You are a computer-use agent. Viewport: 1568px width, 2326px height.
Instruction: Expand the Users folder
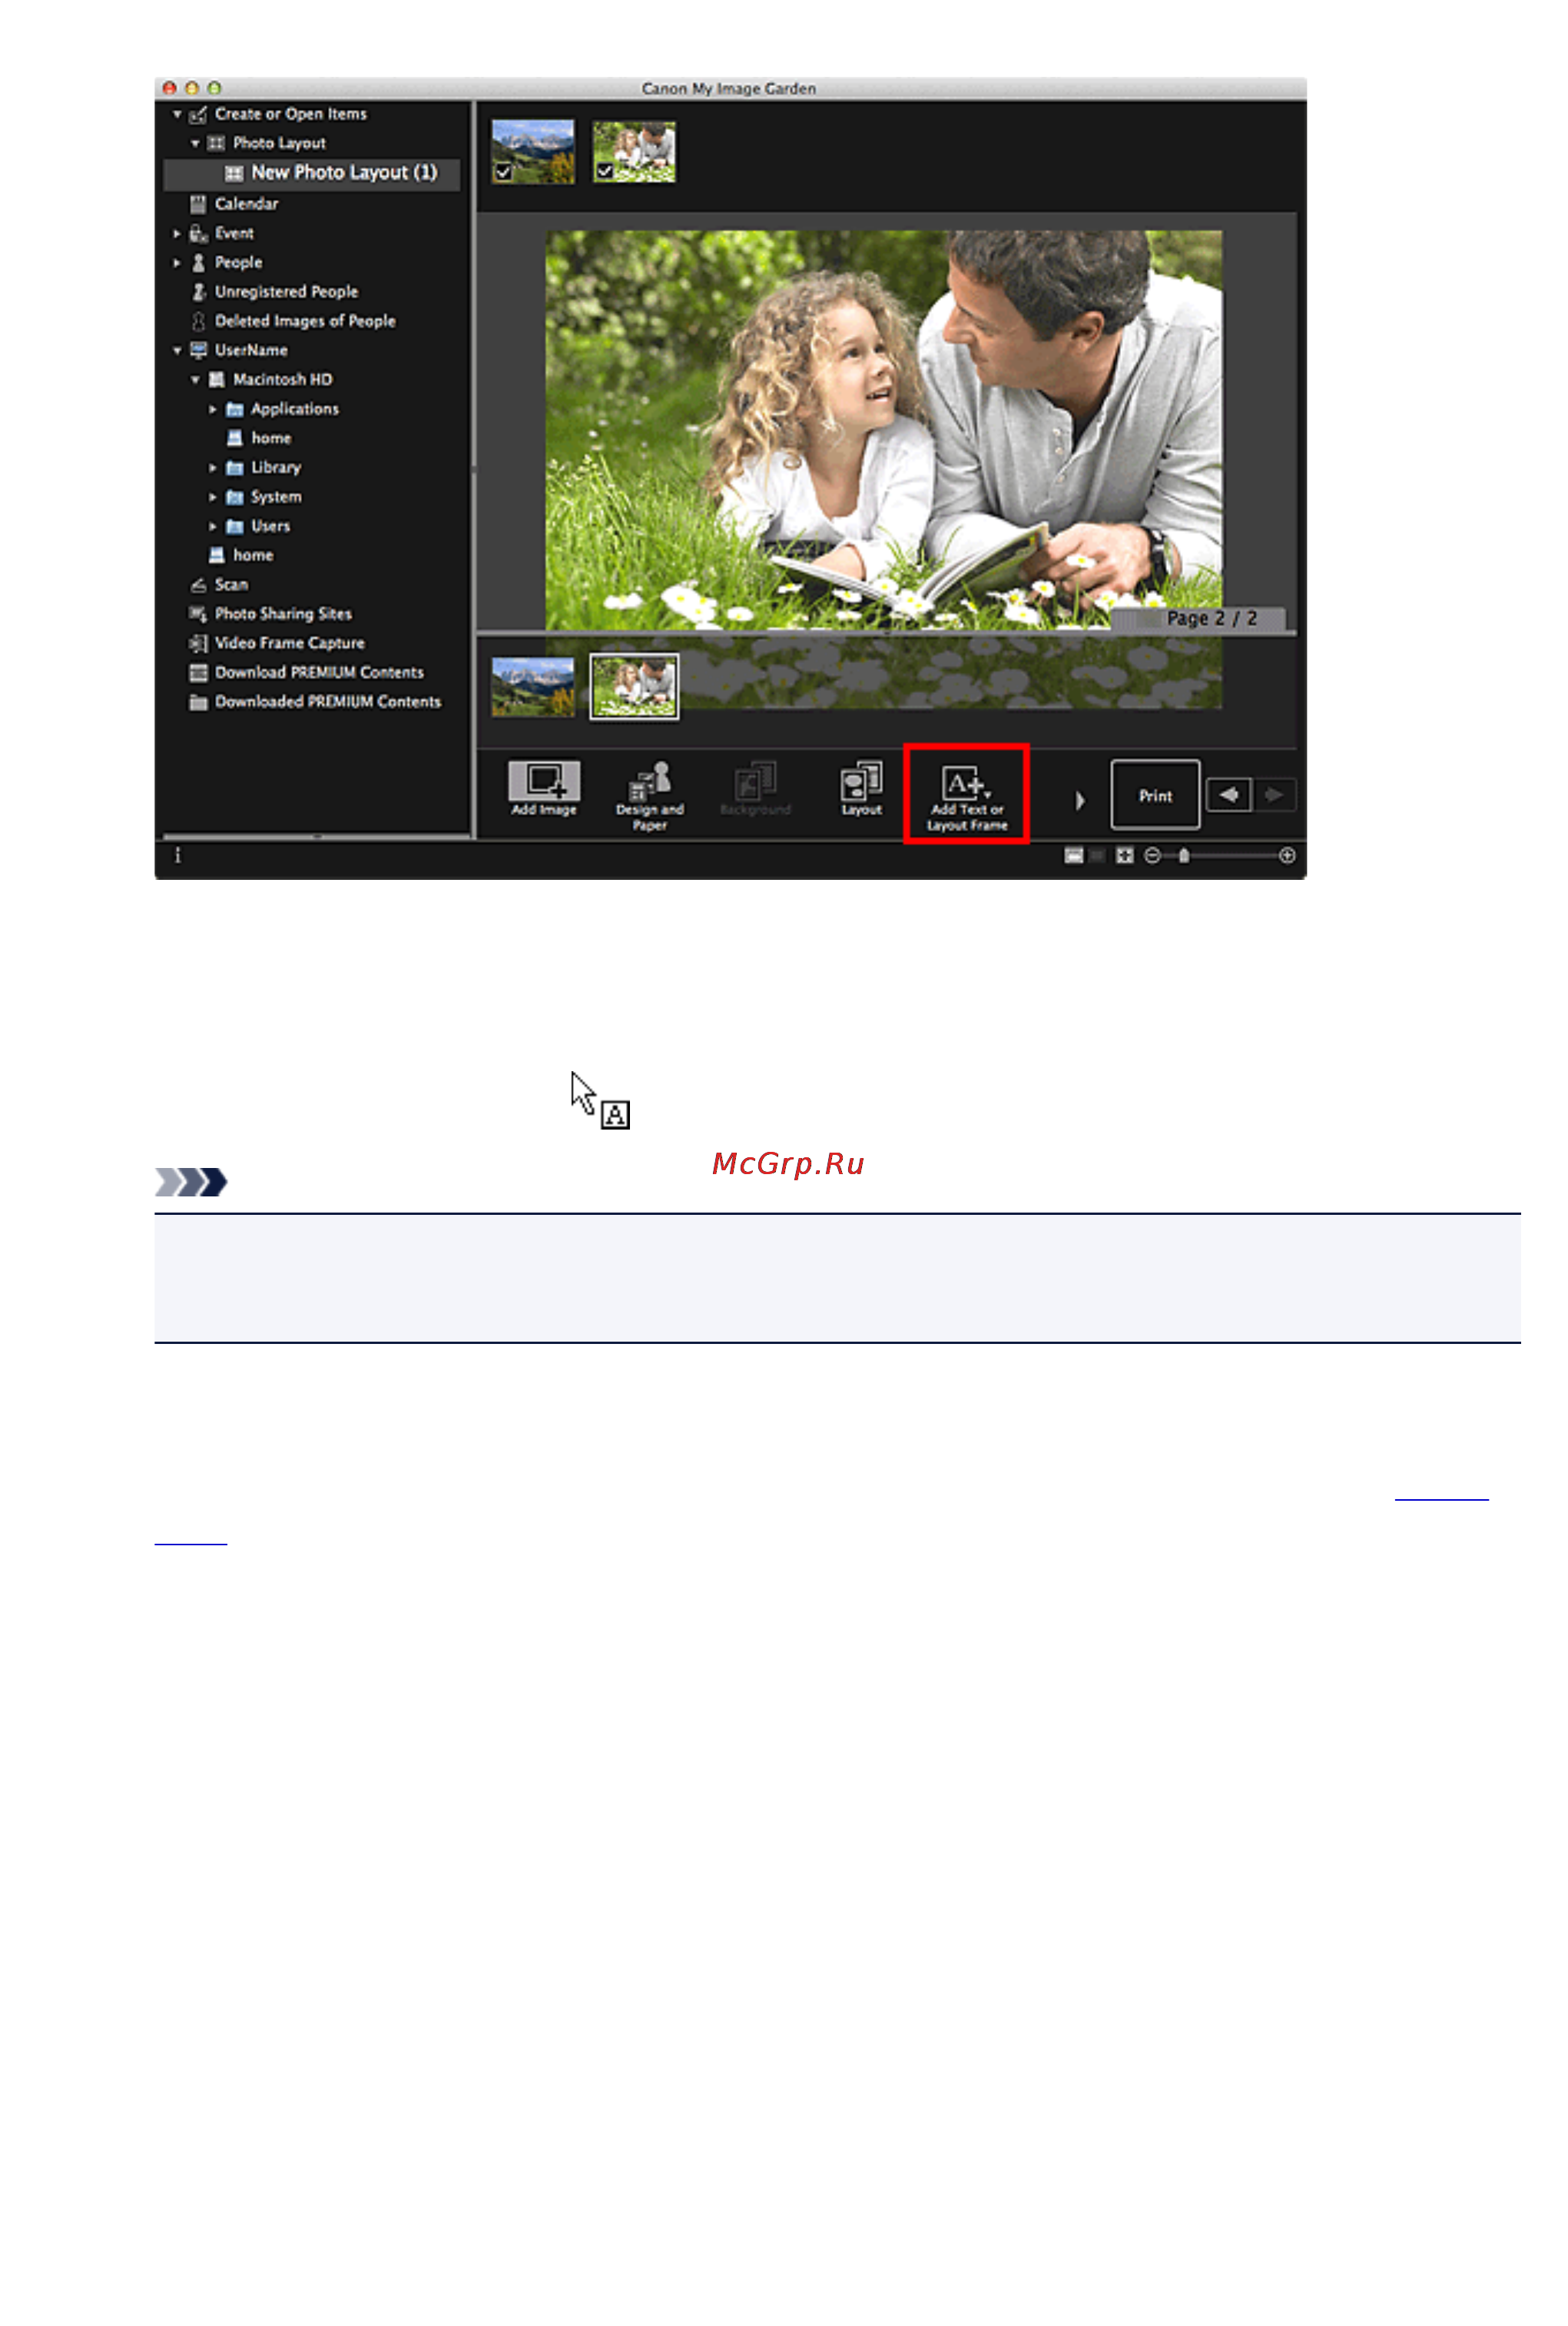click(x=212, y=526)
